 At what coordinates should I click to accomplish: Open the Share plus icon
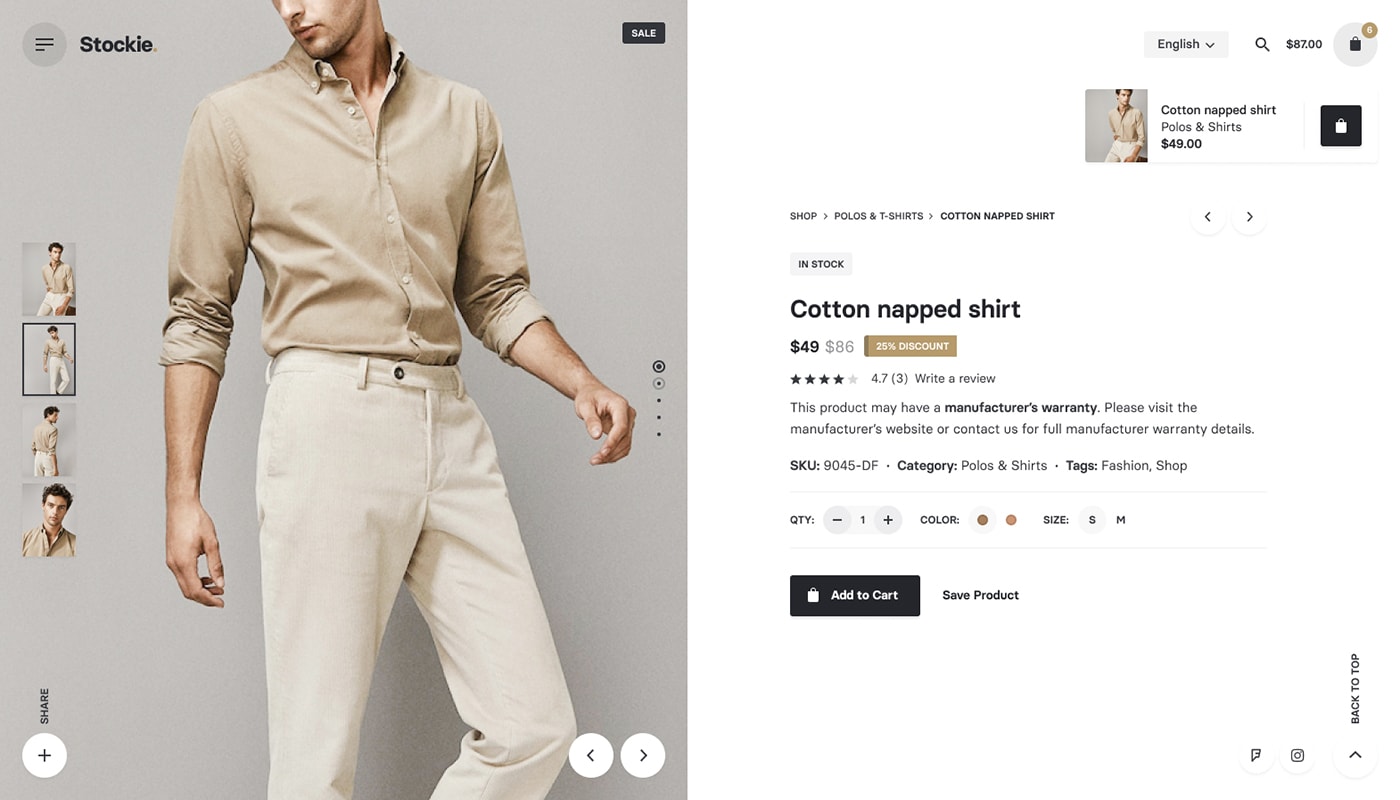(44, 755)
